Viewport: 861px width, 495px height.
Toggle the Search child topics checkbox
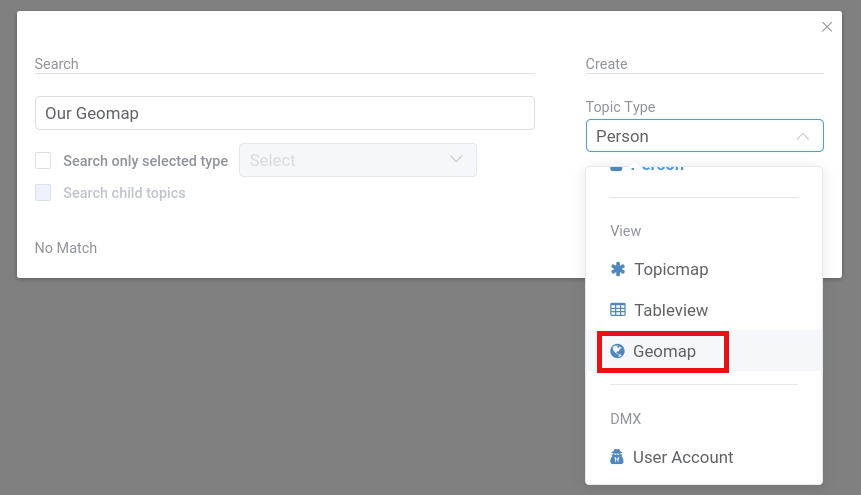43,193
